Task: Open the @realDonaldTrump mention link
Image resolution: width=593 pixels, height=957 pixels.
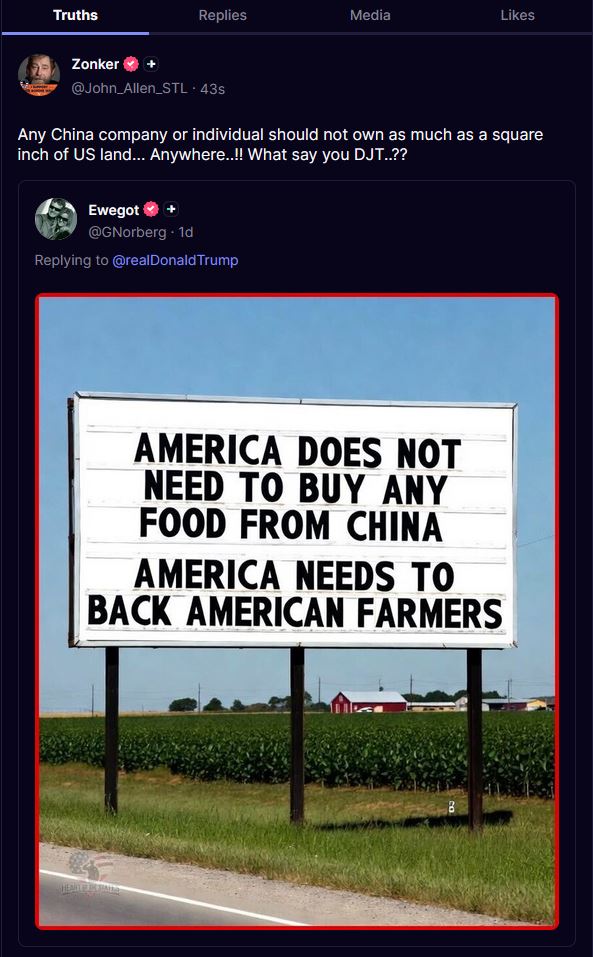Action: (175, 260)
